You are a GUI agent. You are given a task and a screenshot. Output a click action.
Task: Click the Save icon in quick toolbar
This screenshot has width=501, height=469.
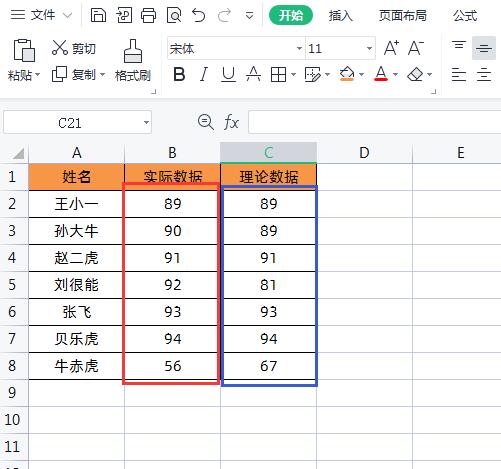(98, 15)
